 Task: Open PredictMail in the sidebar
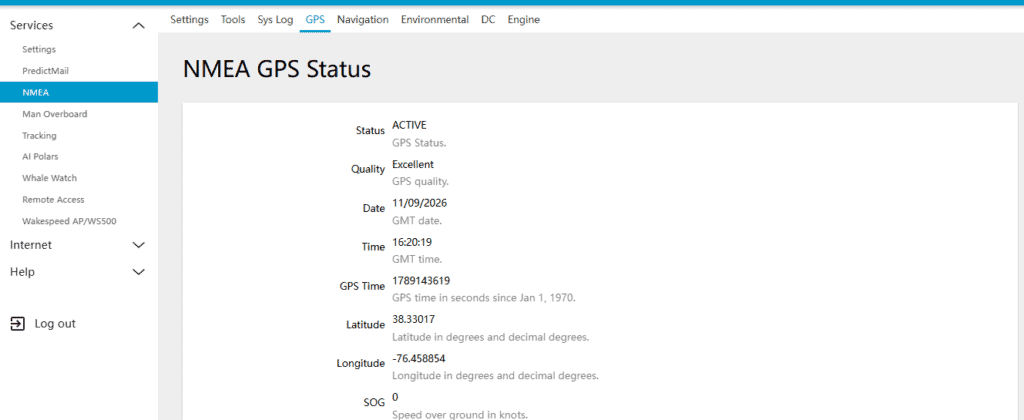45,71
